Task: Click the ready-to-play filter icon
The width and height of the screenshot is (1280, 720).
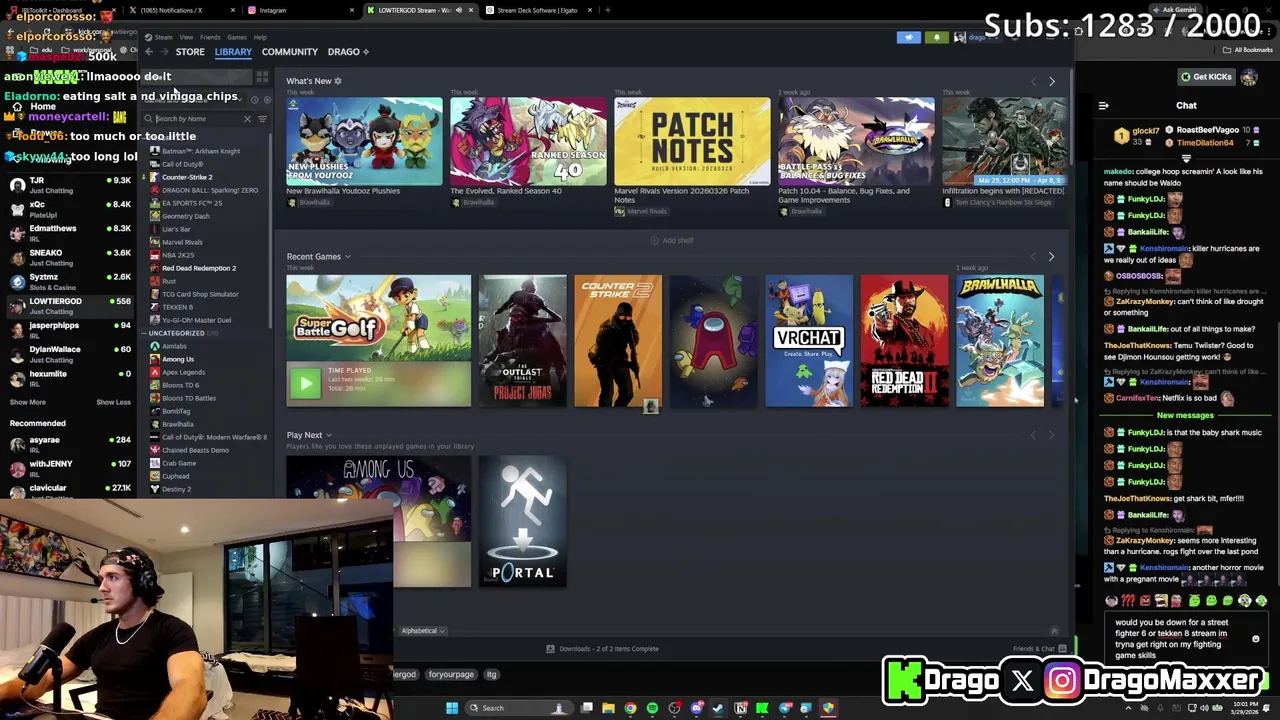Action: point(266,99)
